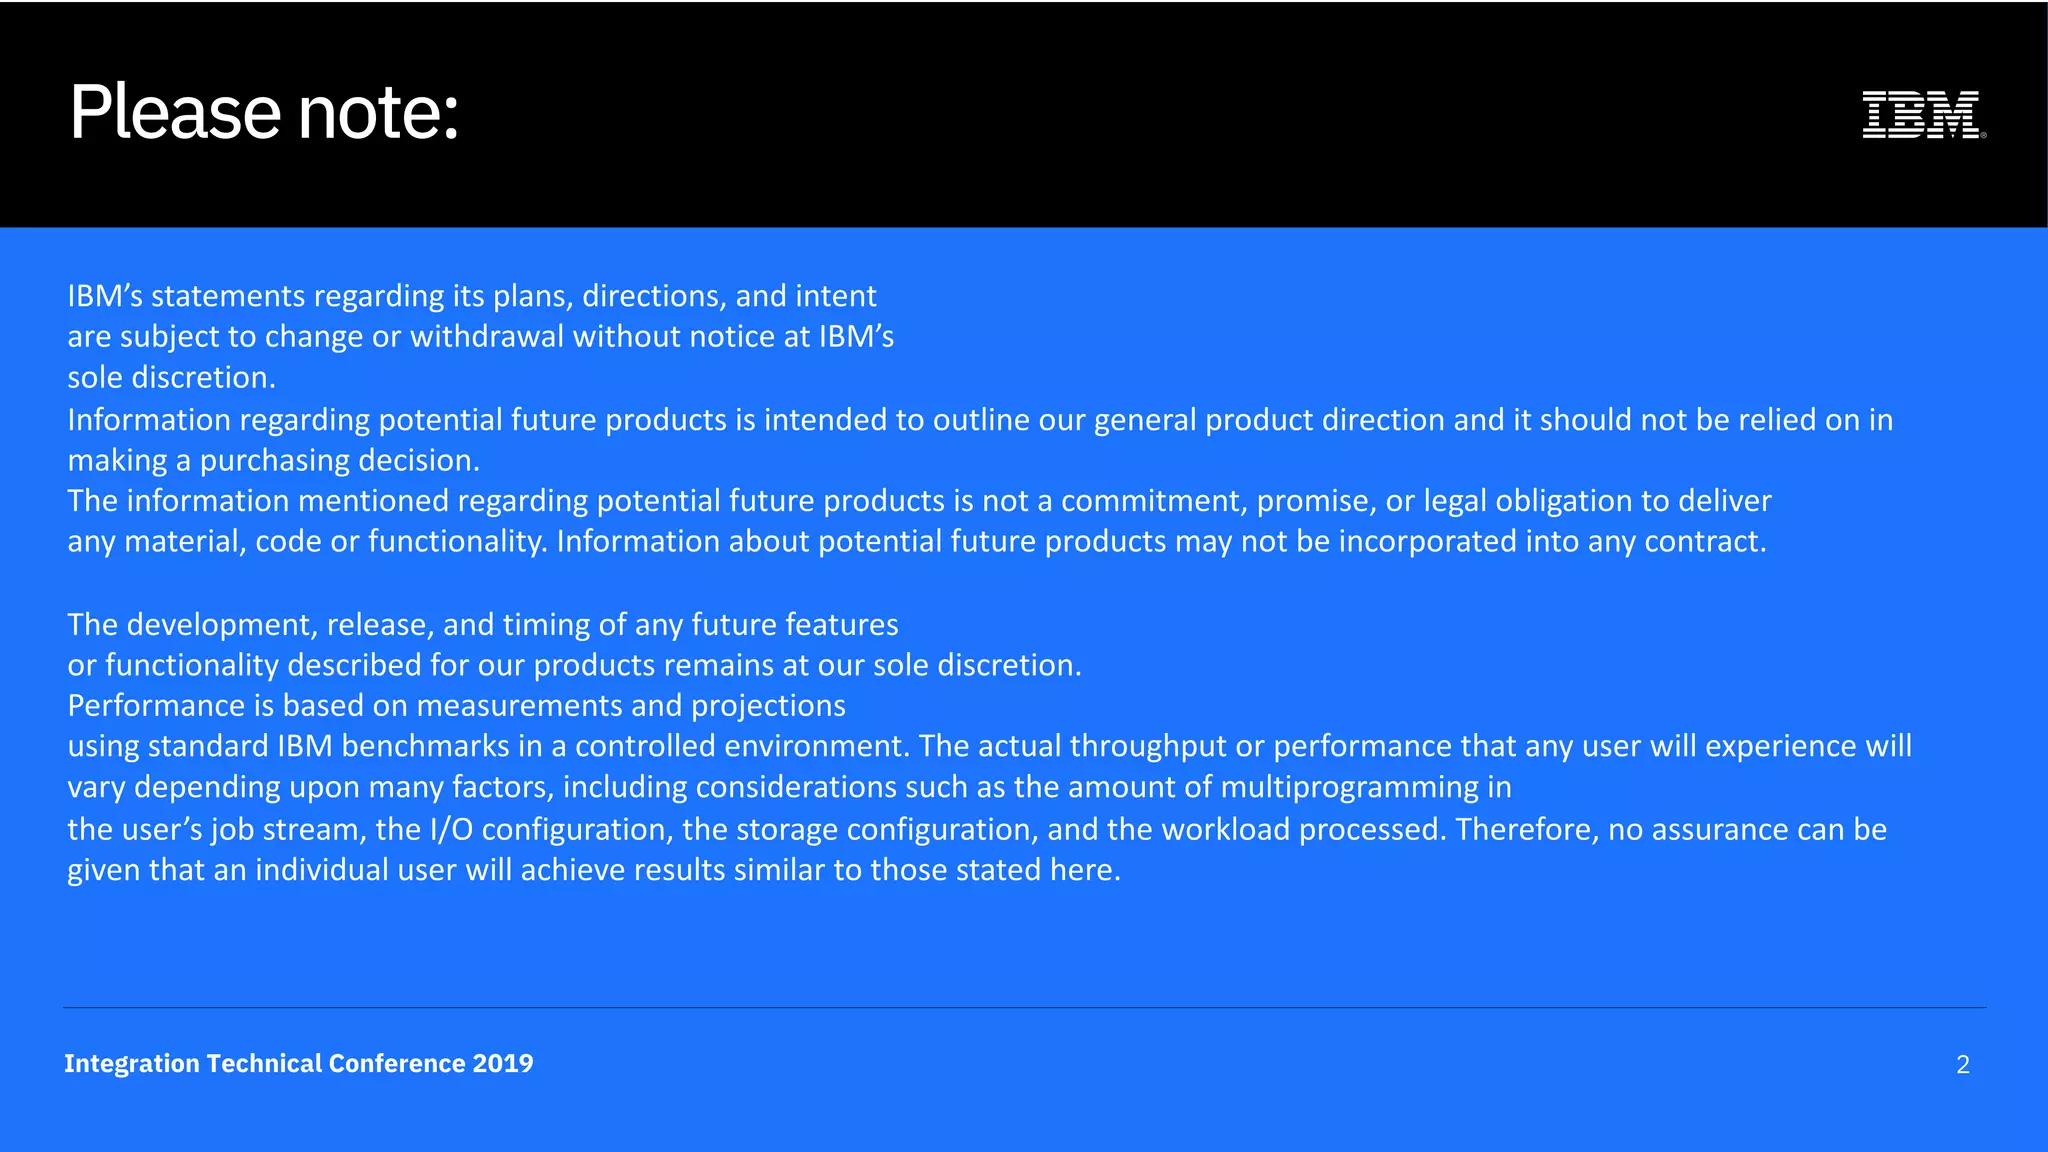The image size is (2048, 1152).
Task: Click the horizontal divider line above the footer
Action: [1025, 1007]
